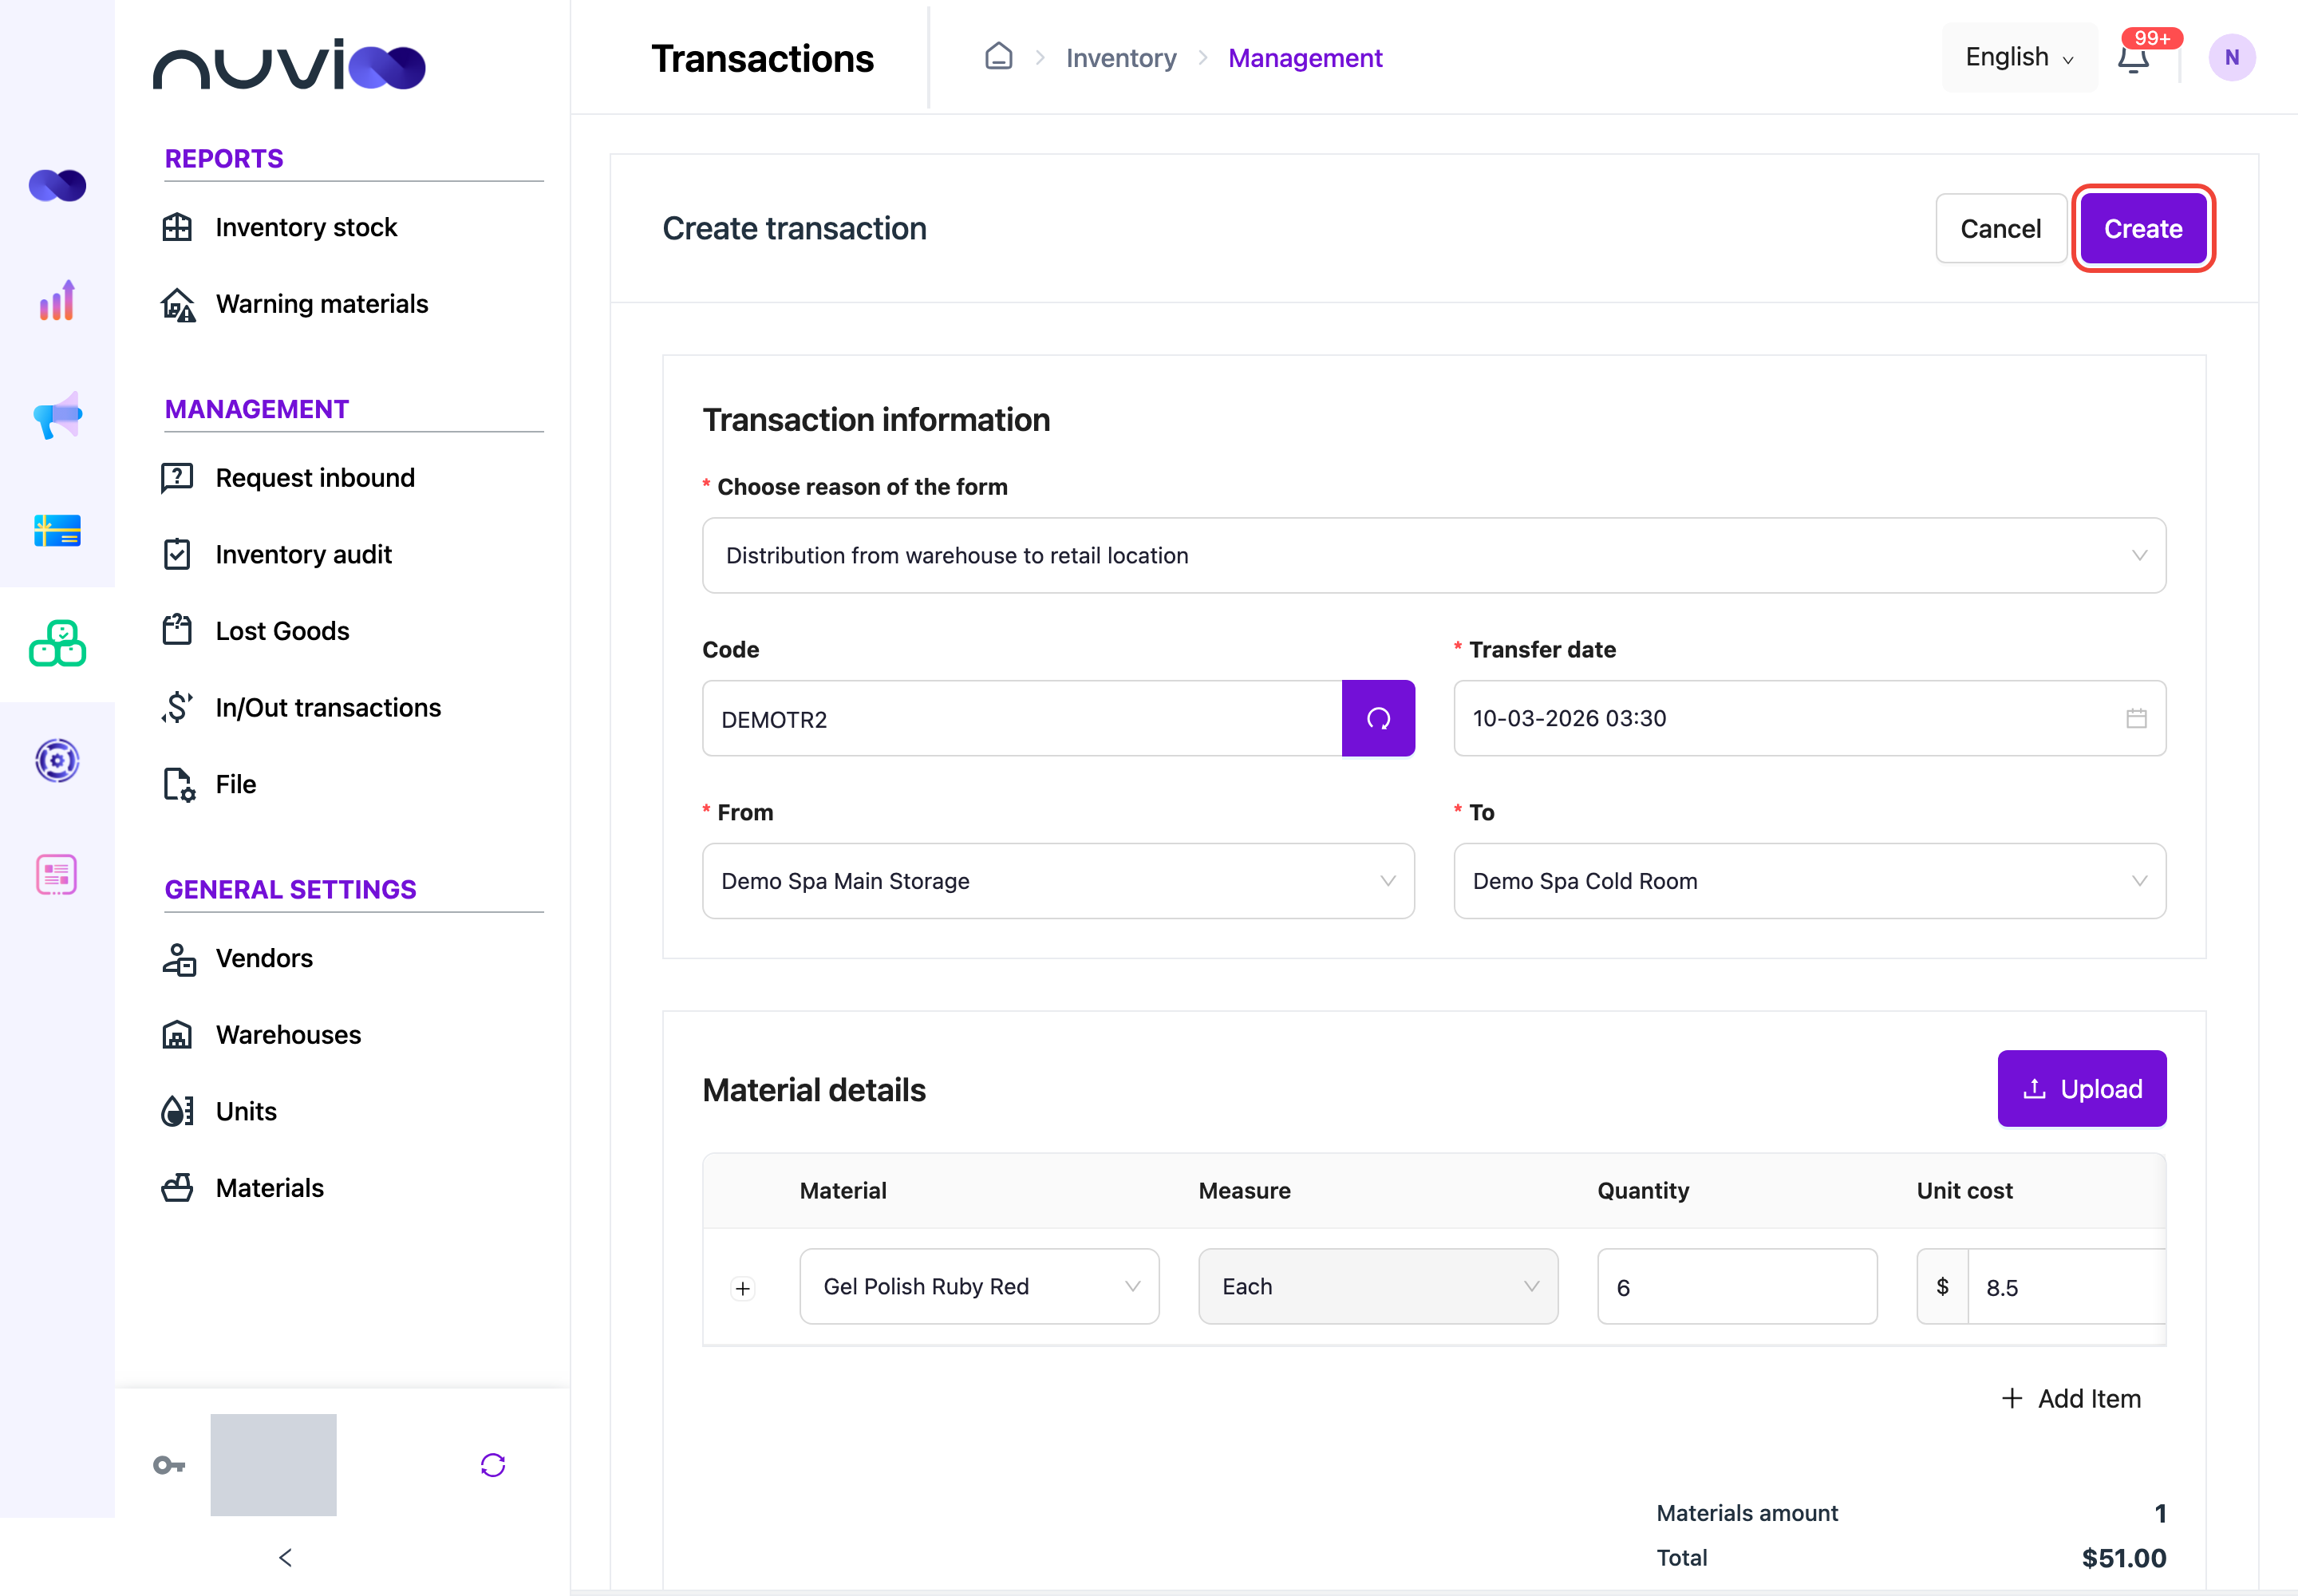Click the Create button

(2143, 228)
